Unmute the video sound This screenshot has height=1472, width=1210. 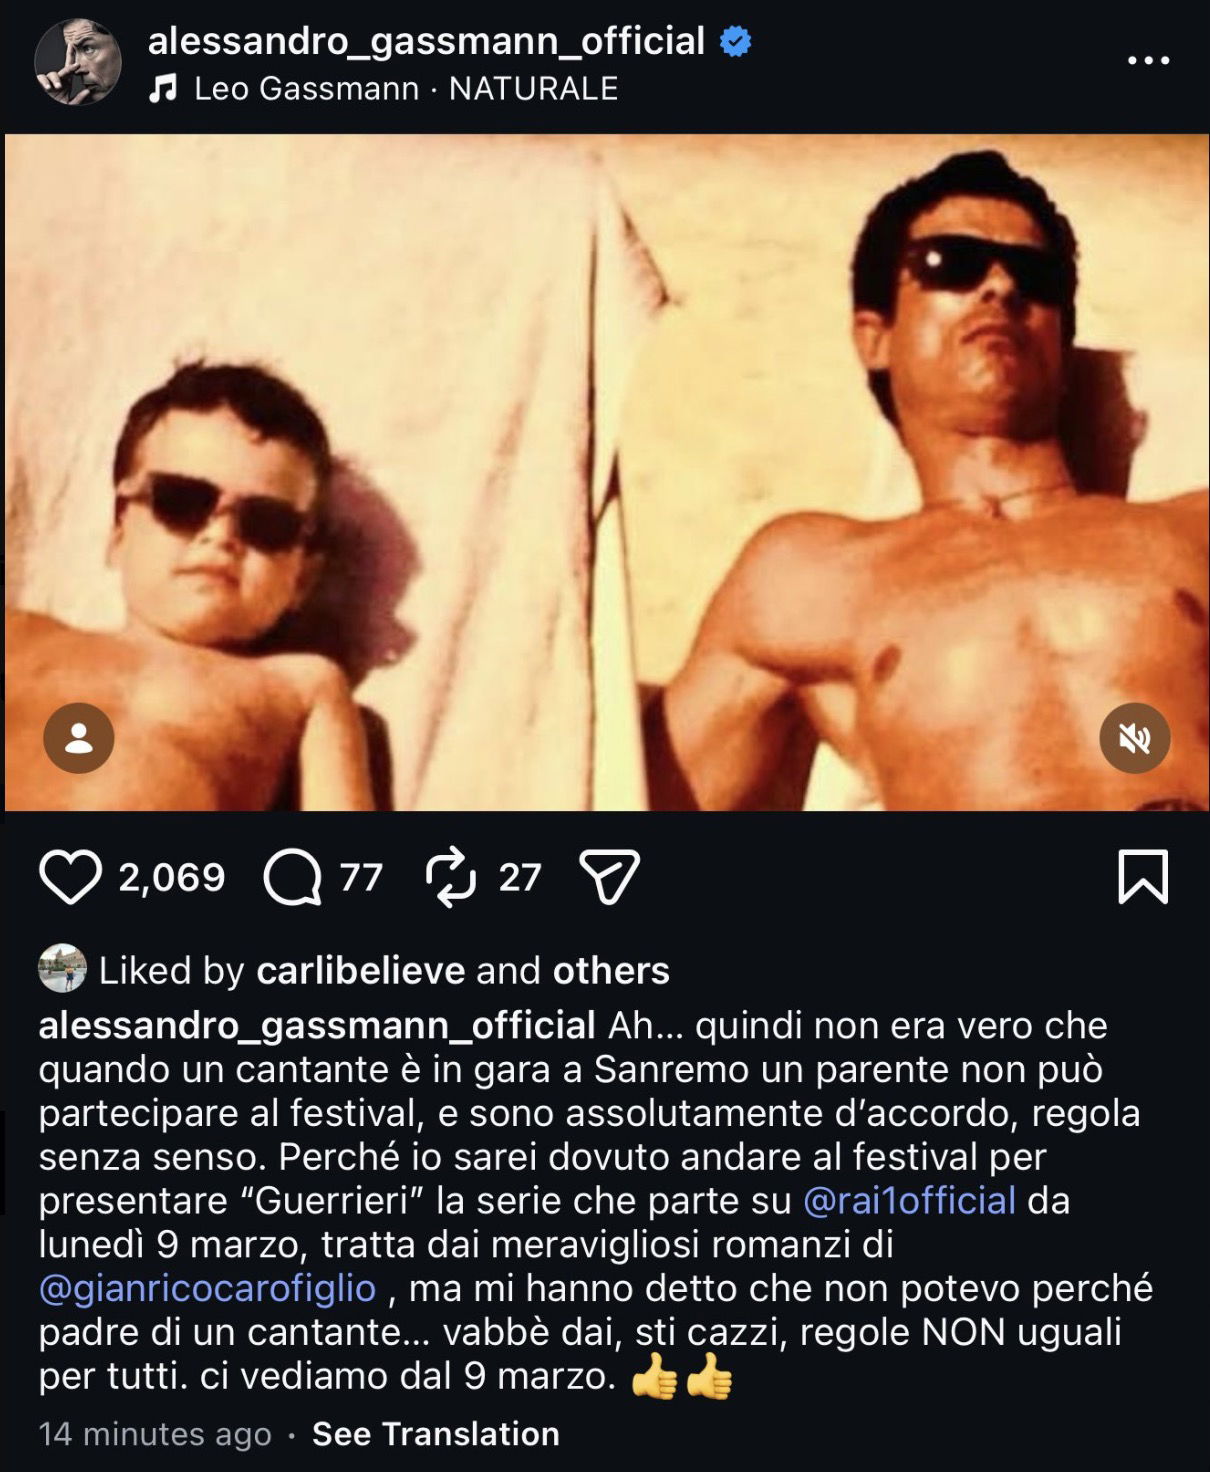(1134, 739)
